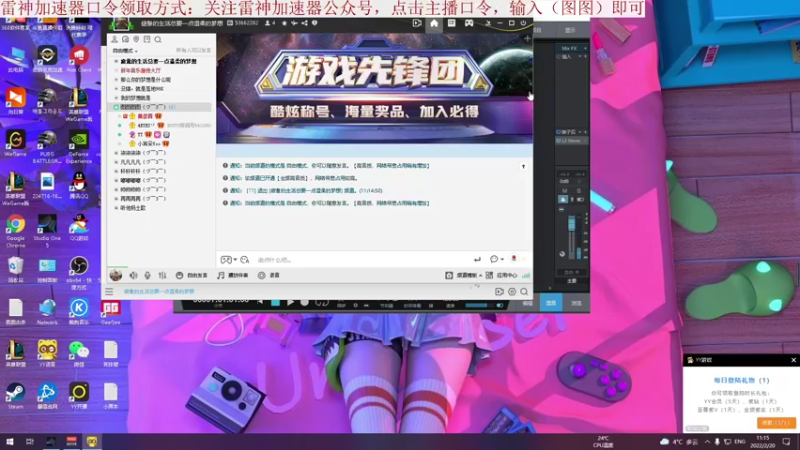Image resolution: width=800 pixels, height=450 pixels.
Task: Adjust the mixer channel volume fader
Action: [571, 223]
